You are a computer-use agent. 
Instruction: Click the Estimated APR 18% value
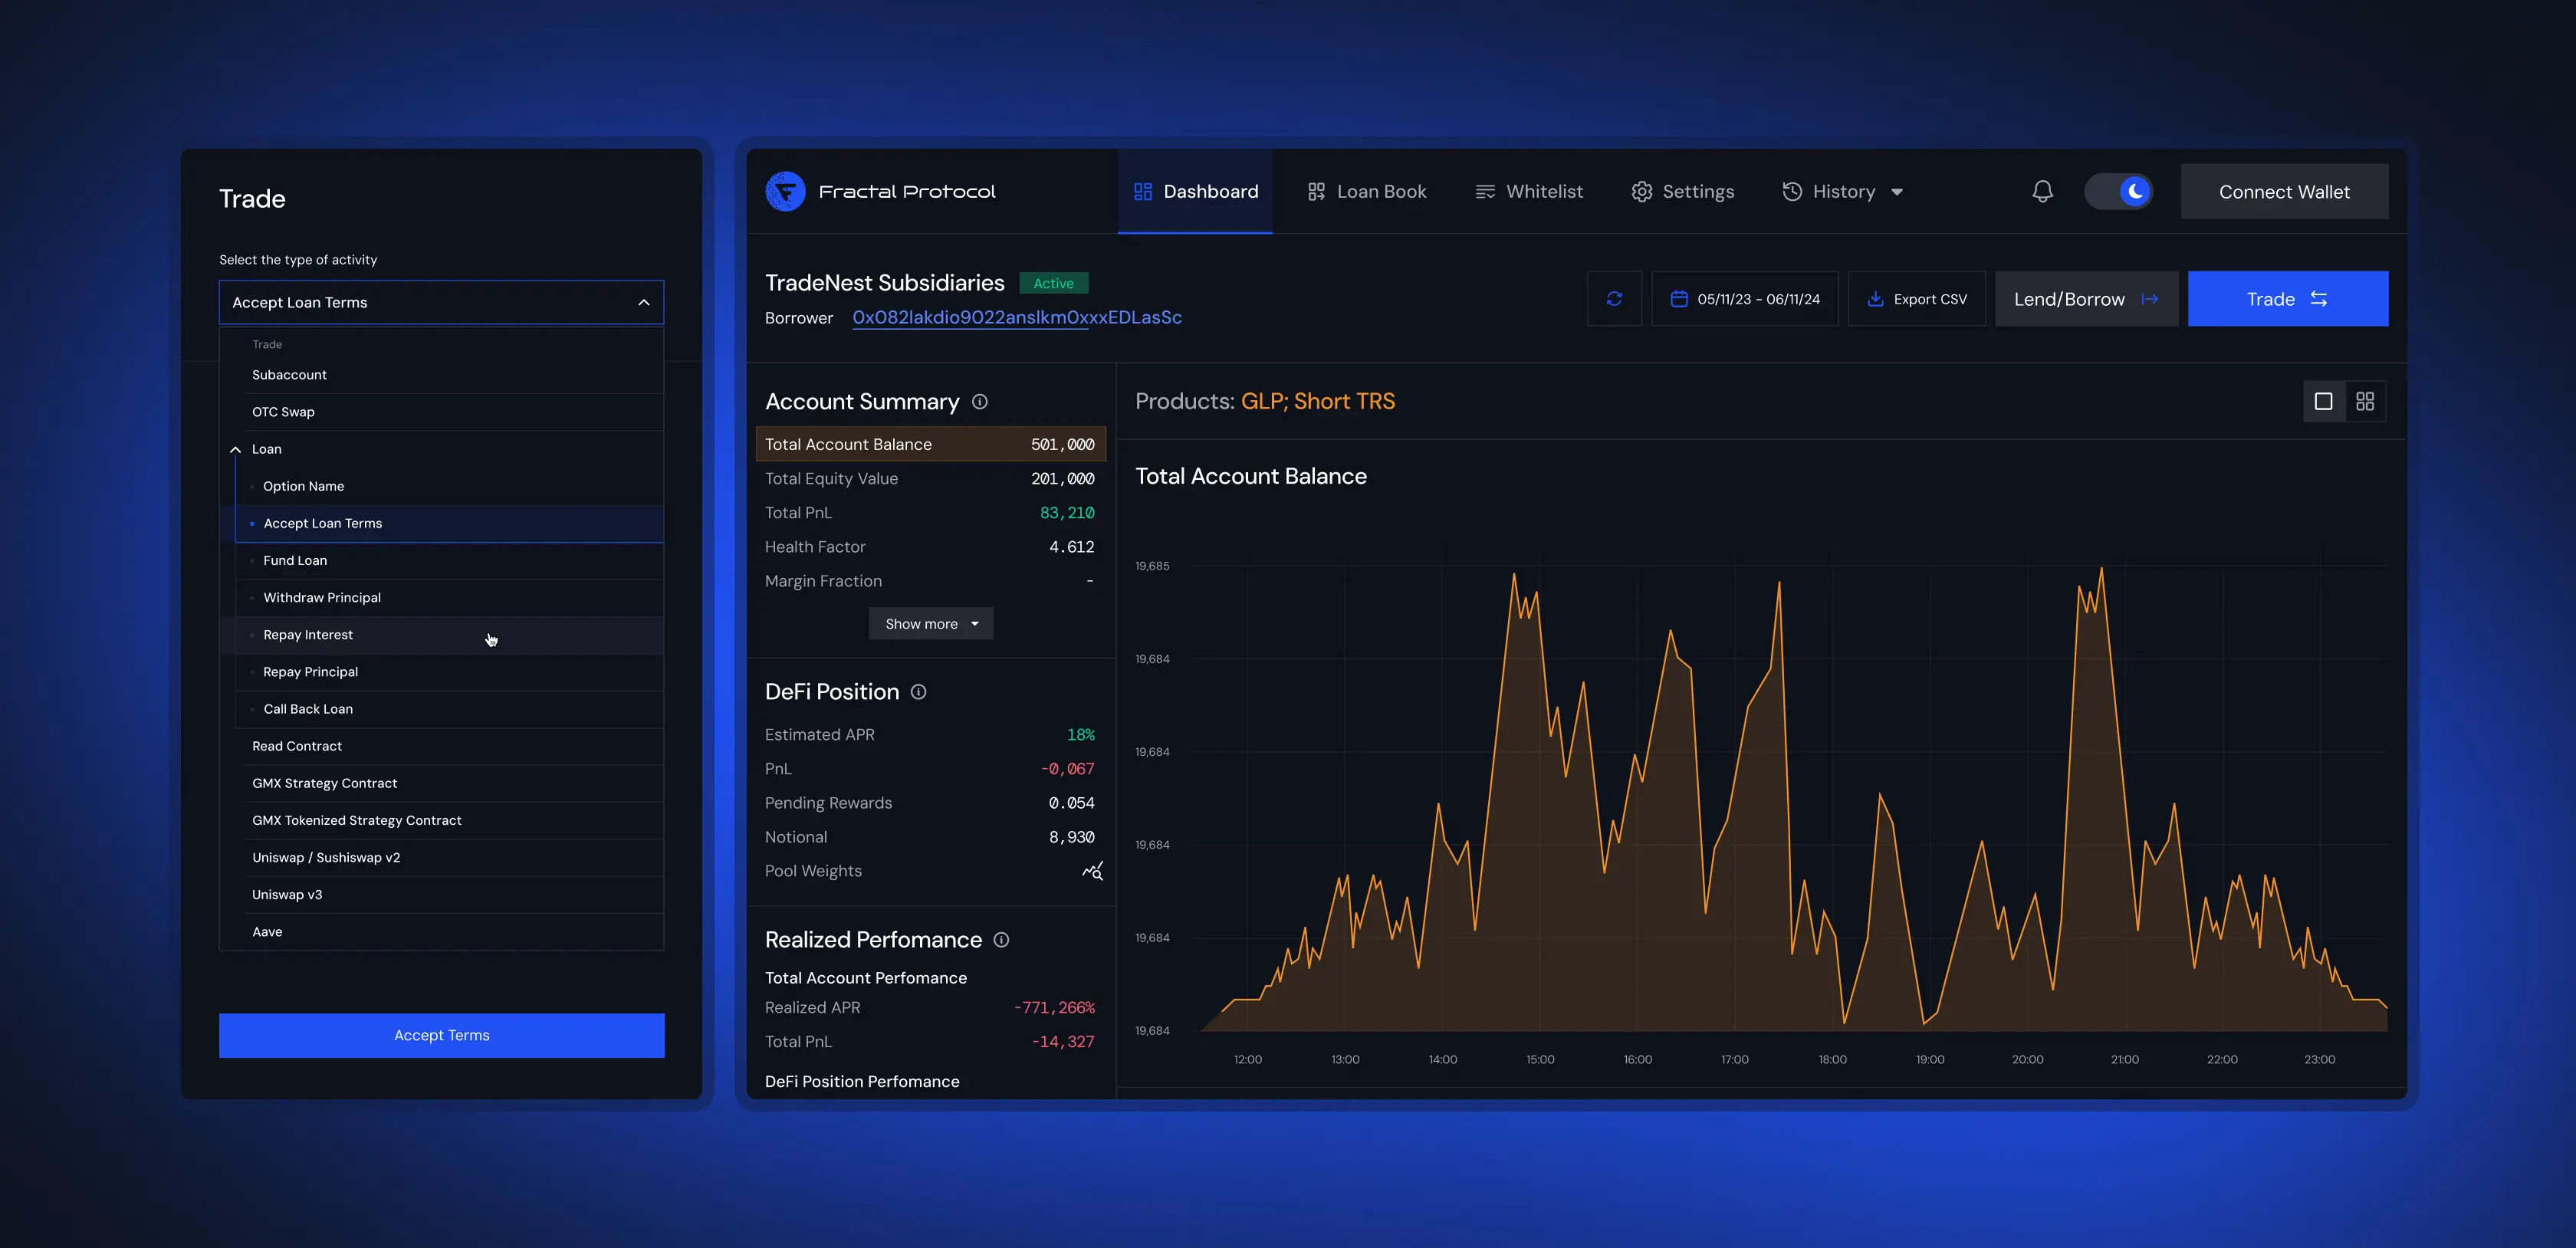point(1081,734)
